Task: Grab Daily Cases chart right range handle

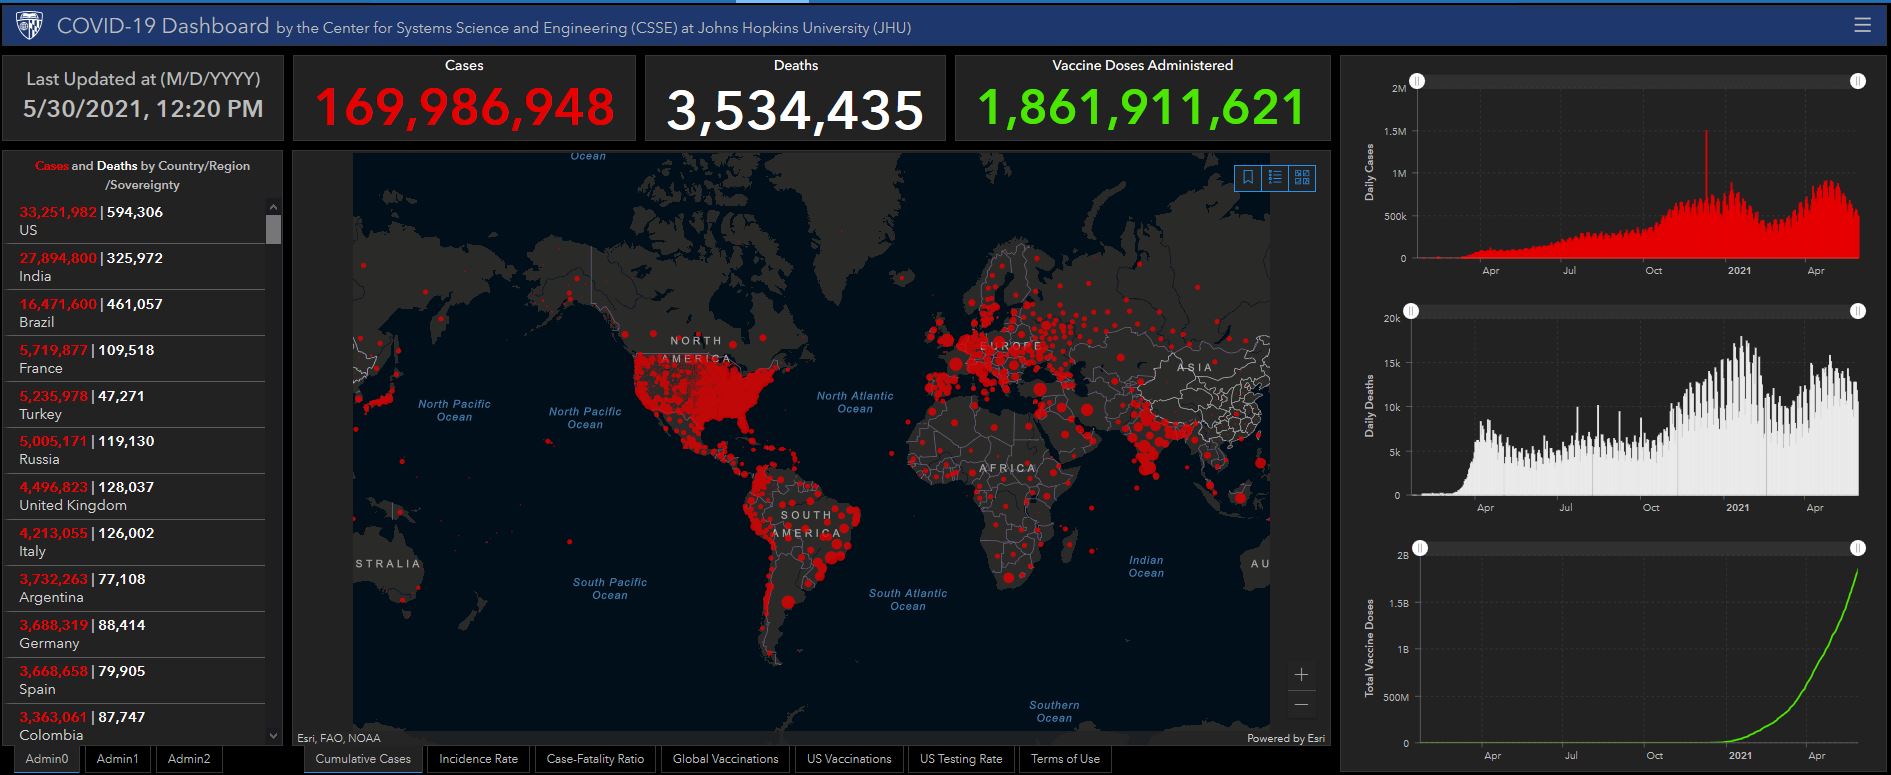Action: pos(1858,81)
